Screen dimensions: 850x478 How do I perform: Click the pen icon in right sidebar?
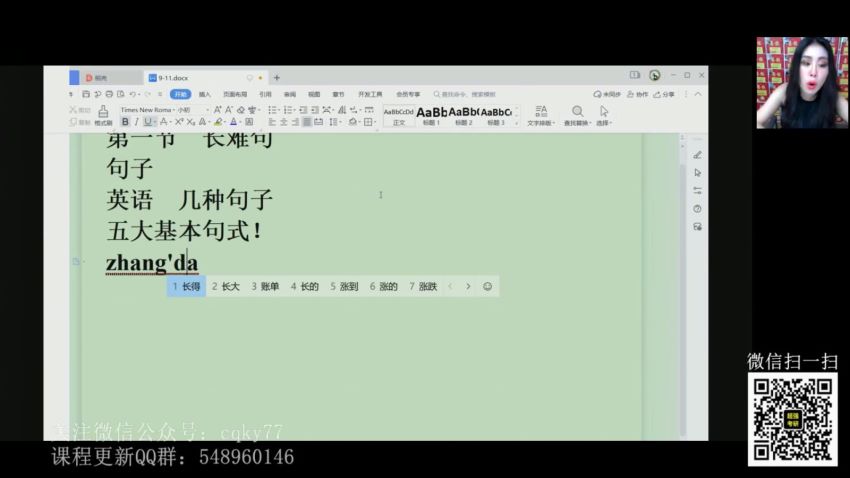point(697,155)
